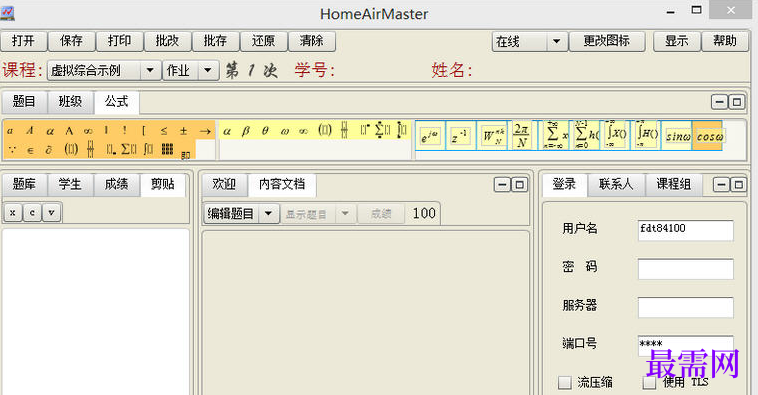Viewport: 758px width, 395px height.
Task: Click the 打开 button
Action: click(23, 41)
